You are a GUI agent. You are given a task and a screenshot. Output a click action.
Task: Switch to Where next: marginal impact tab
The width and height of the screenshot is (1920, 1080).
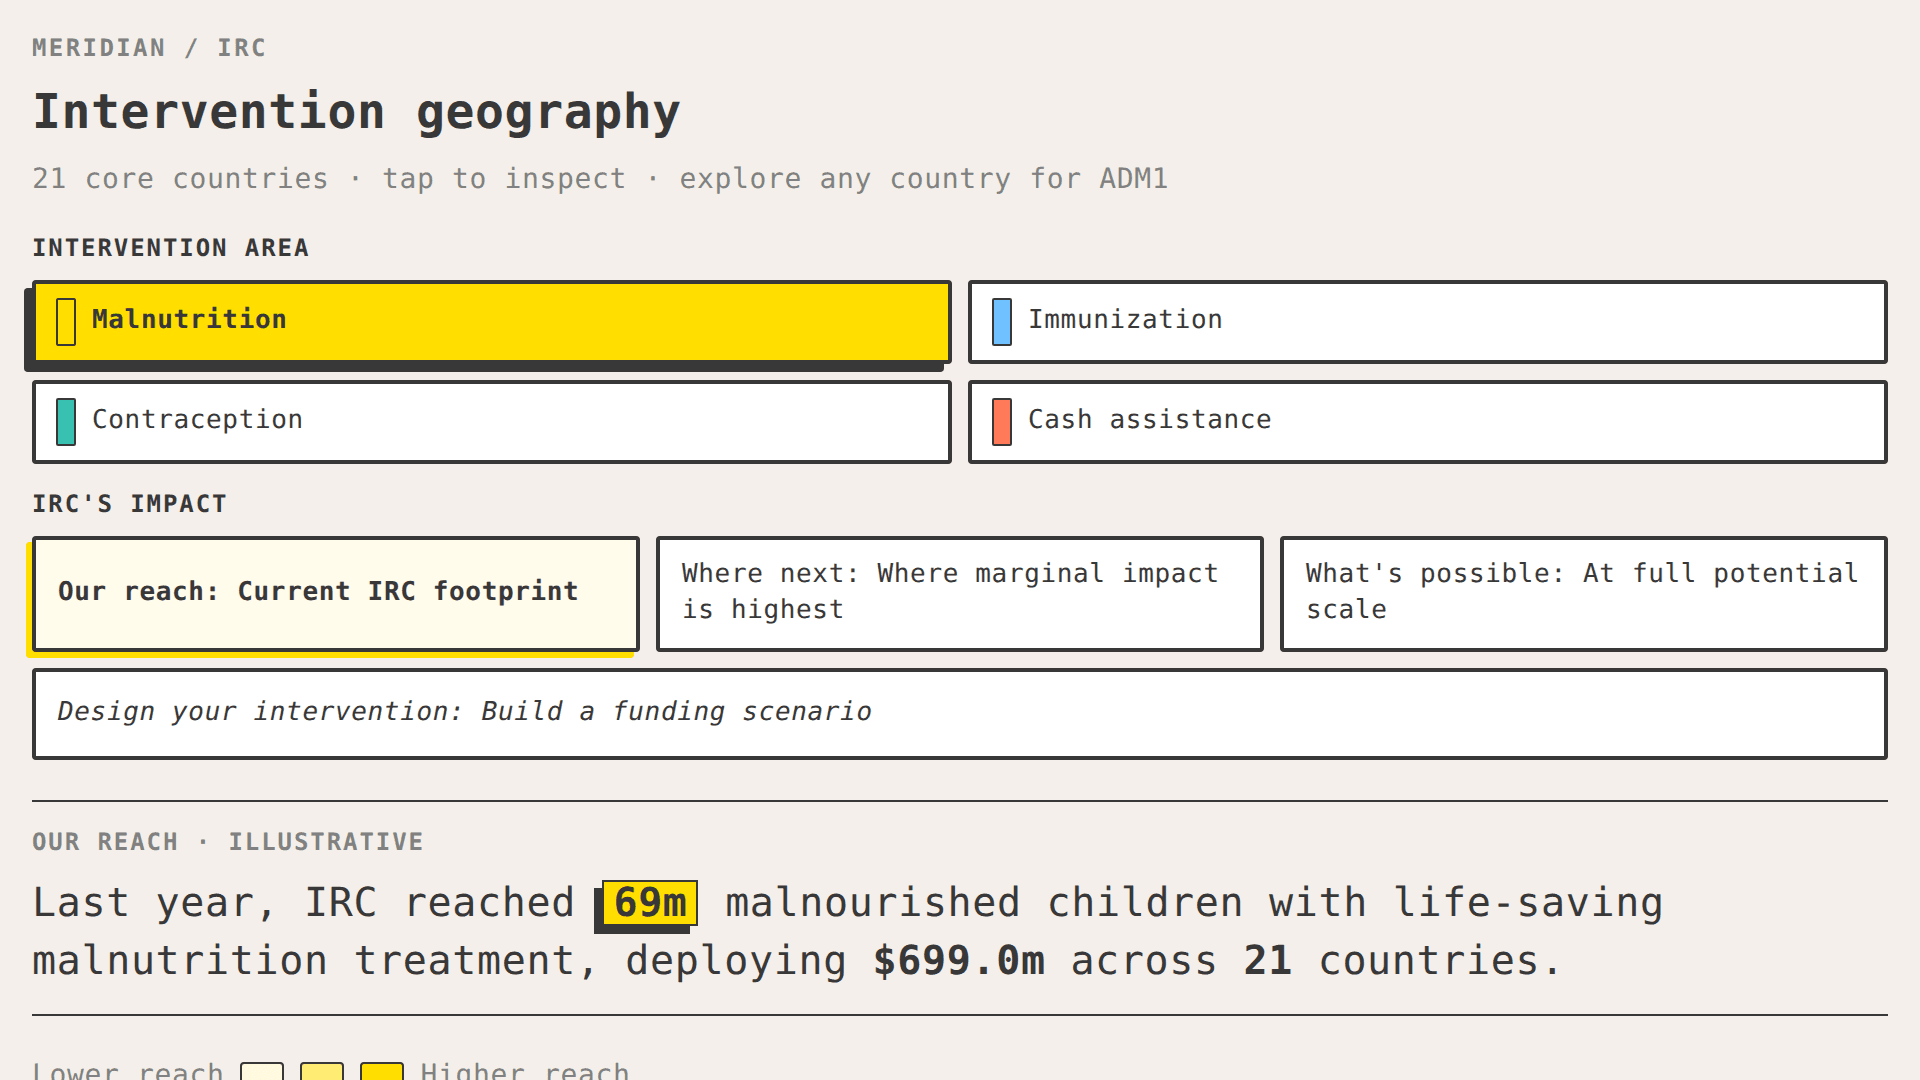click(x=959, y=594)
